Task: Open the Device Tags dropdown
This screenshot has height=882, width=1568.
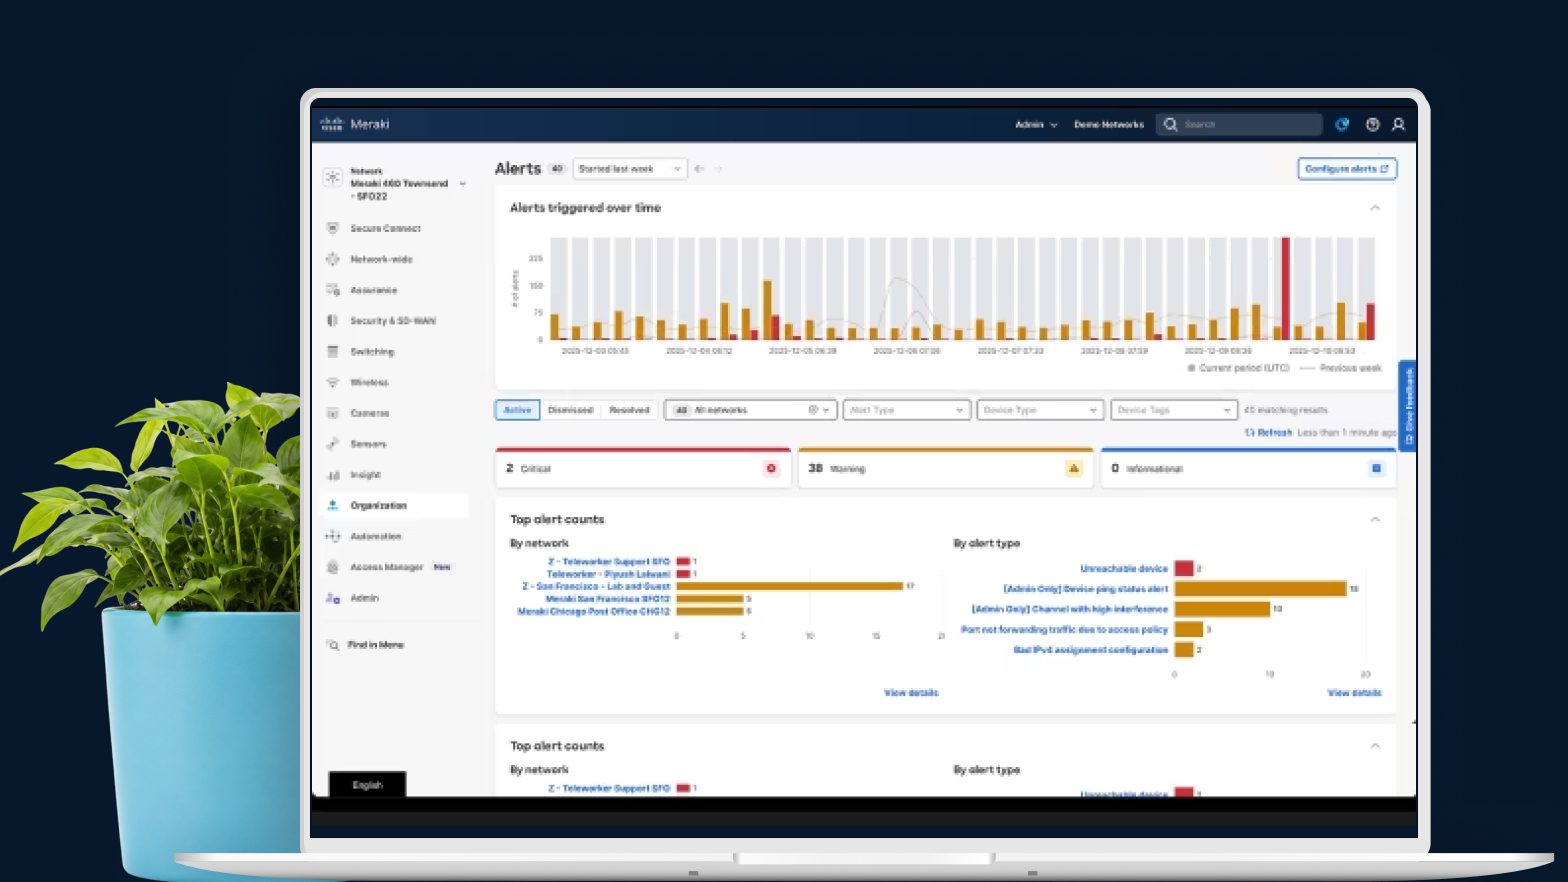Action: (1174, 410)
